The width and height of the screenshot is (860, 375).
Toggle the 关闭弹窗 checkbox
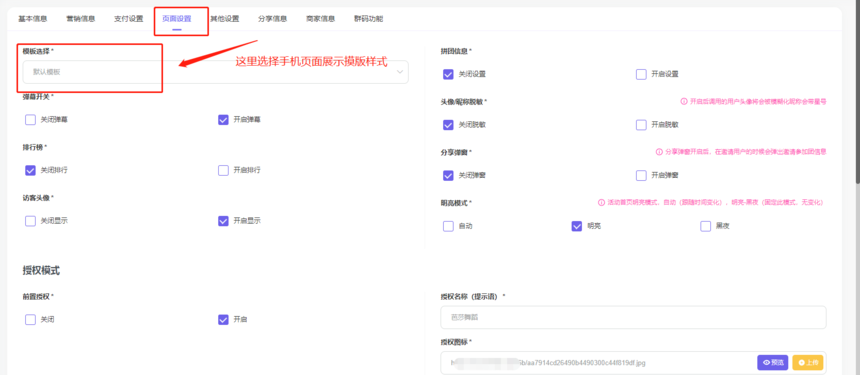(x=448, y=175)
